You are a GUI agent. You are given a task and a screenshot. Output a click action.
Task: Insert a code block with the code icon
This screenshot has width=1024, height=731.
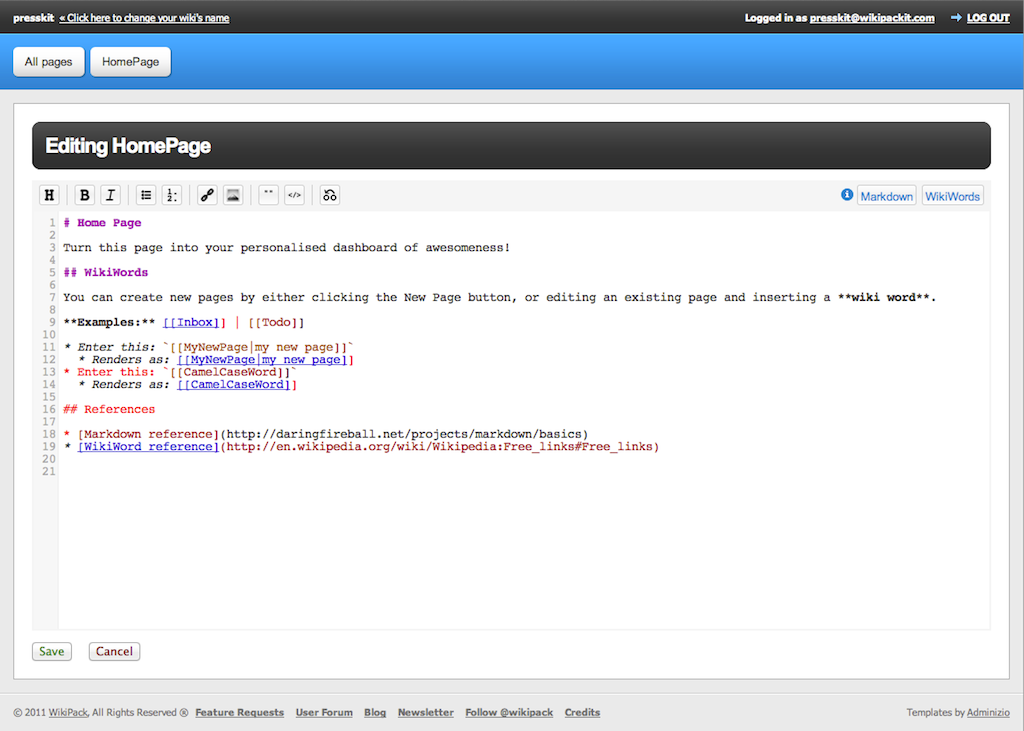[x=294, y=195]
